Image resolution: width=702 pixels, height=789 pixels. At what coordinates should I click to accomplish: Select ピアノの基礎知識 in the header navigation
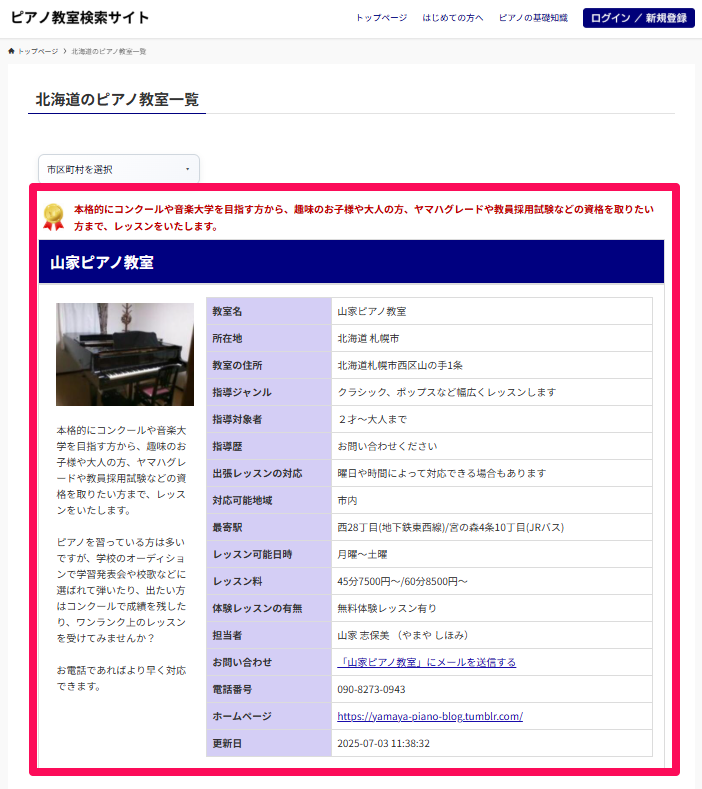point(533,18)
